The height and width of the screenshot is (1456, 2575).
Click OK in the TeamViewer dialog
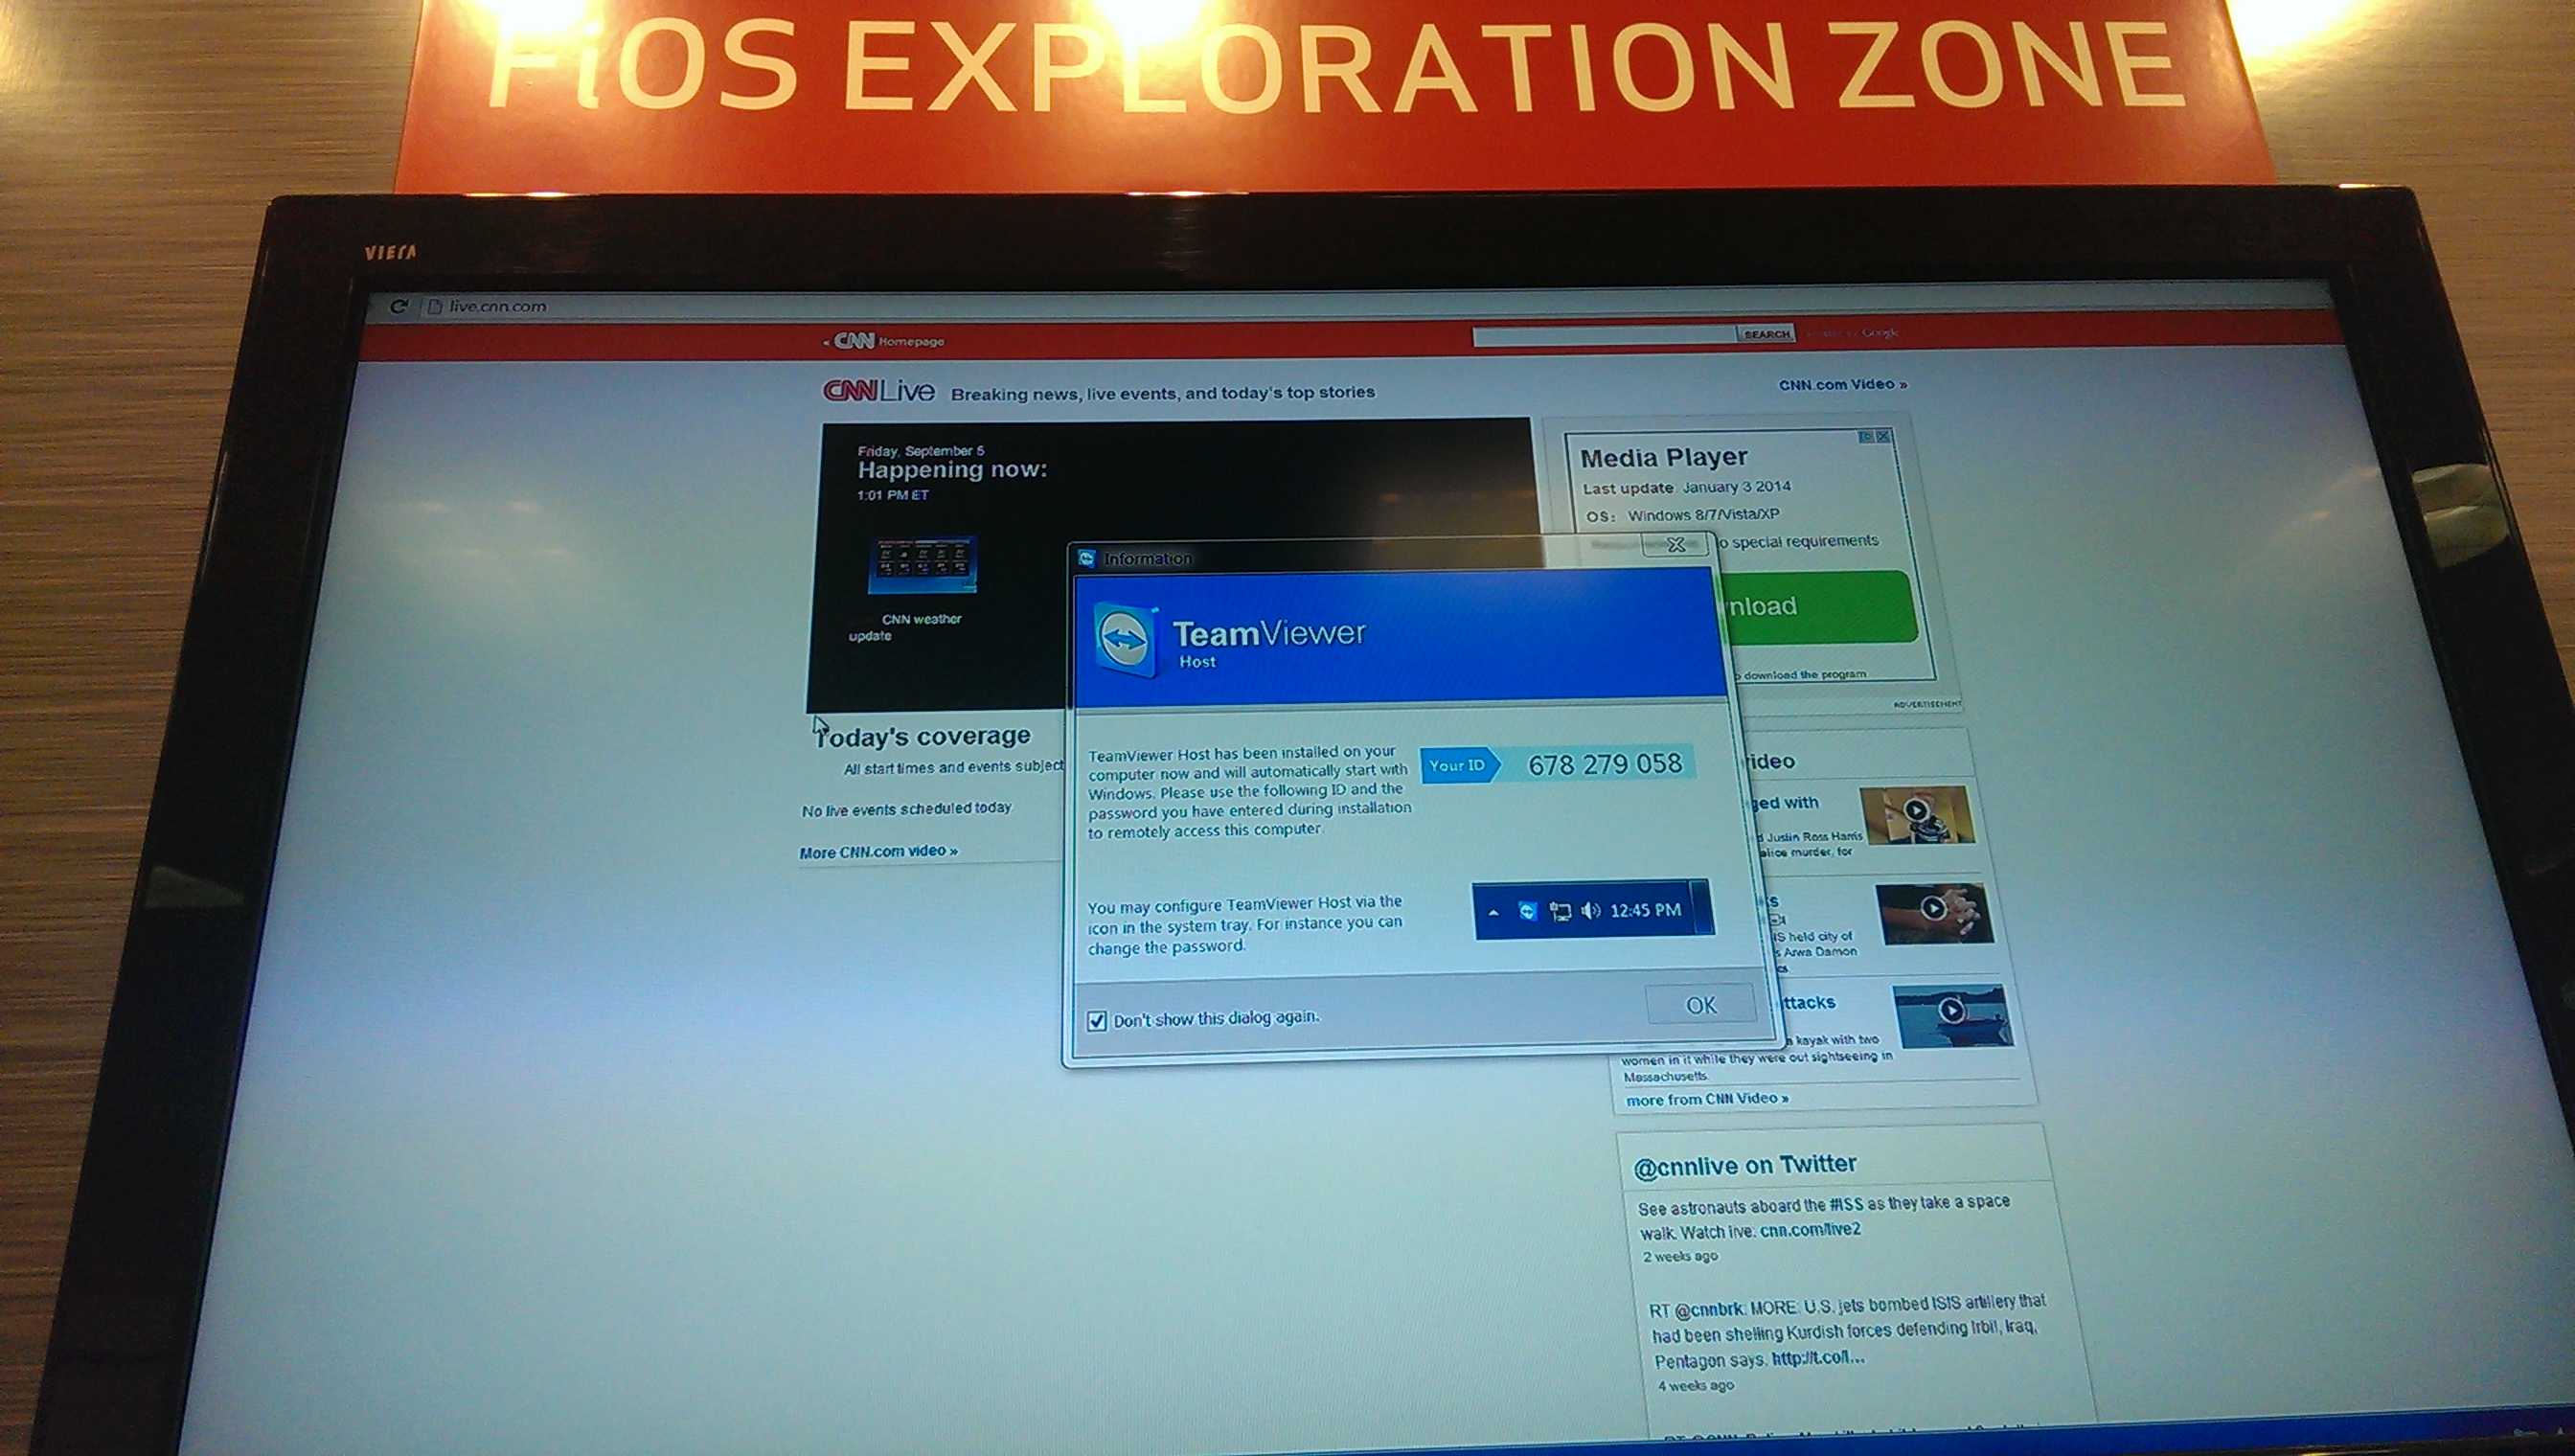[1700, 1005]
